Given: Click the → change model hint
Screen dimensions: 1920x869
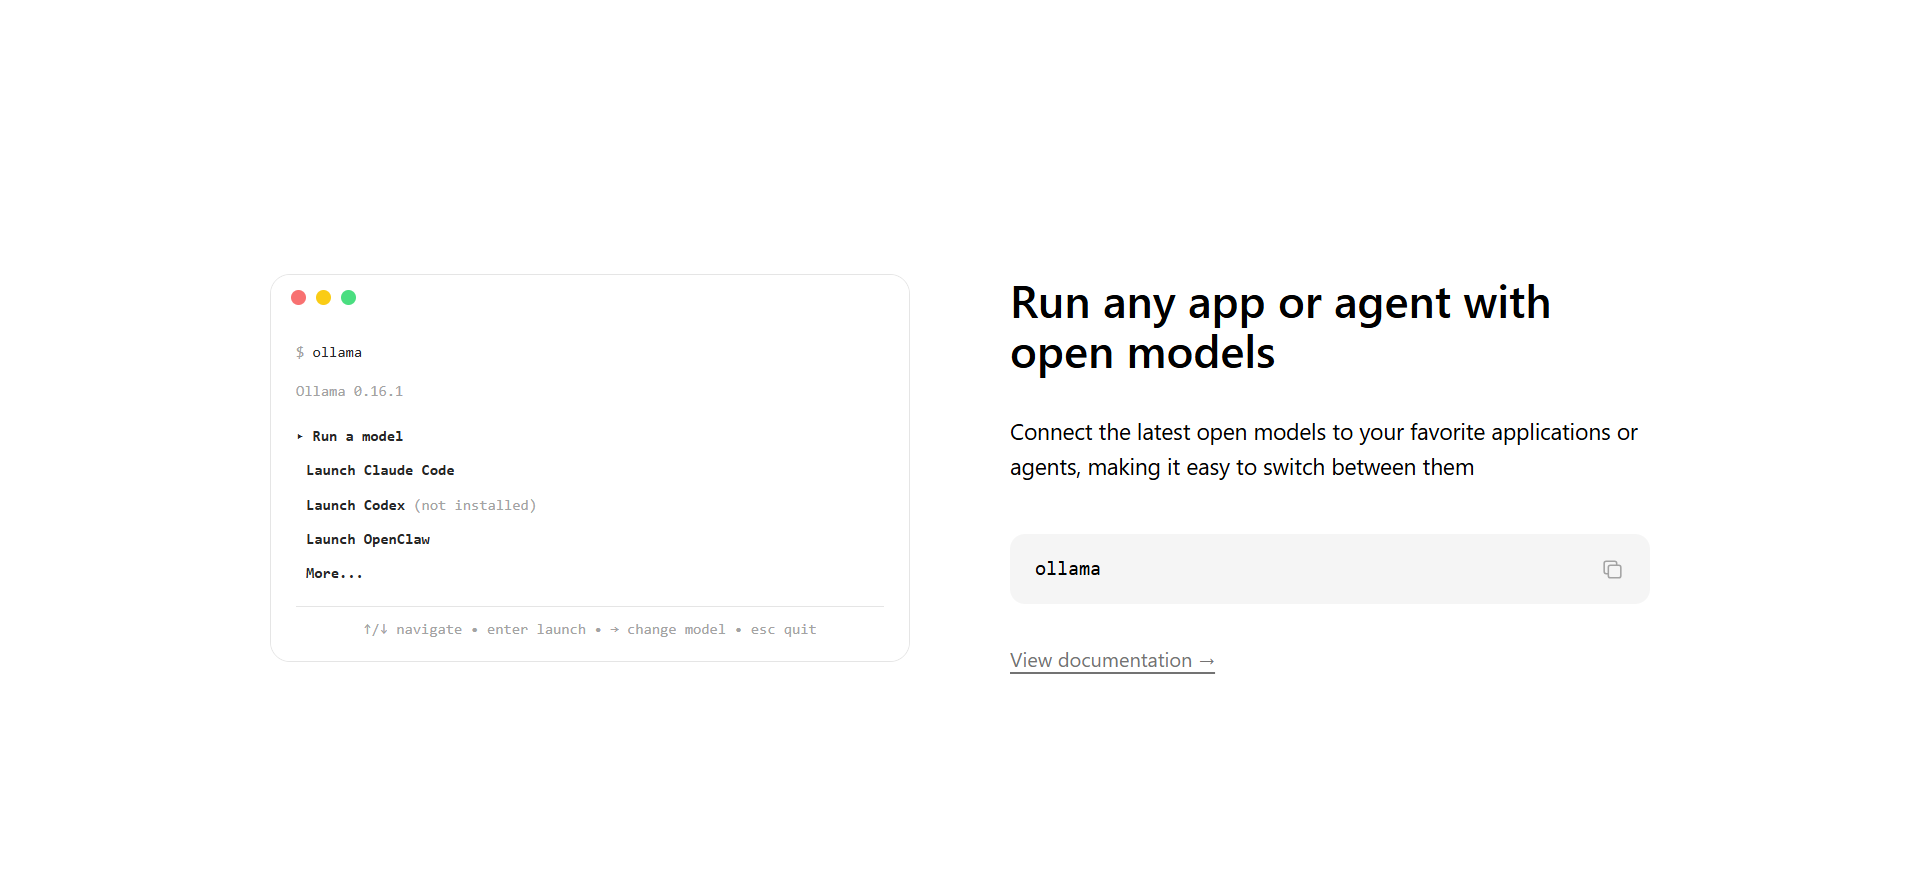Looking at the screenshot, I should (x=668, y=630).
